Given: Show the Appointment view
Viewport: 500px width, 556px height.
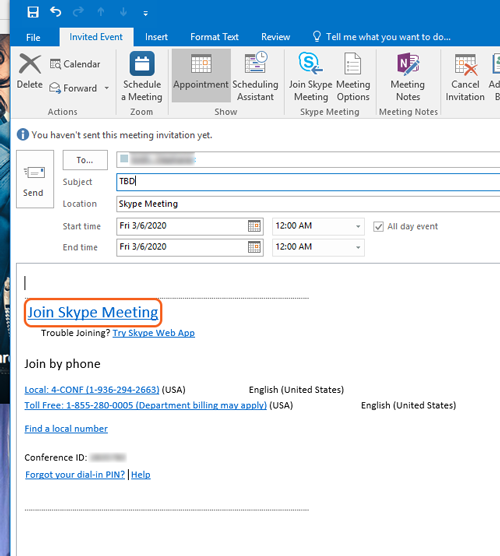Looking at the screenshot, I should click(x=201, y=76).
